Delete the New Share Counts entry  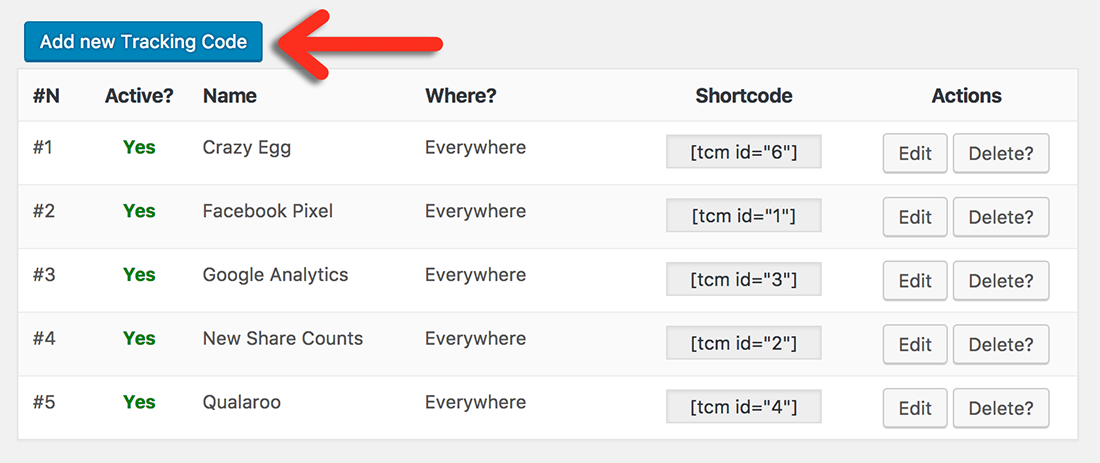pos(1000,345)
